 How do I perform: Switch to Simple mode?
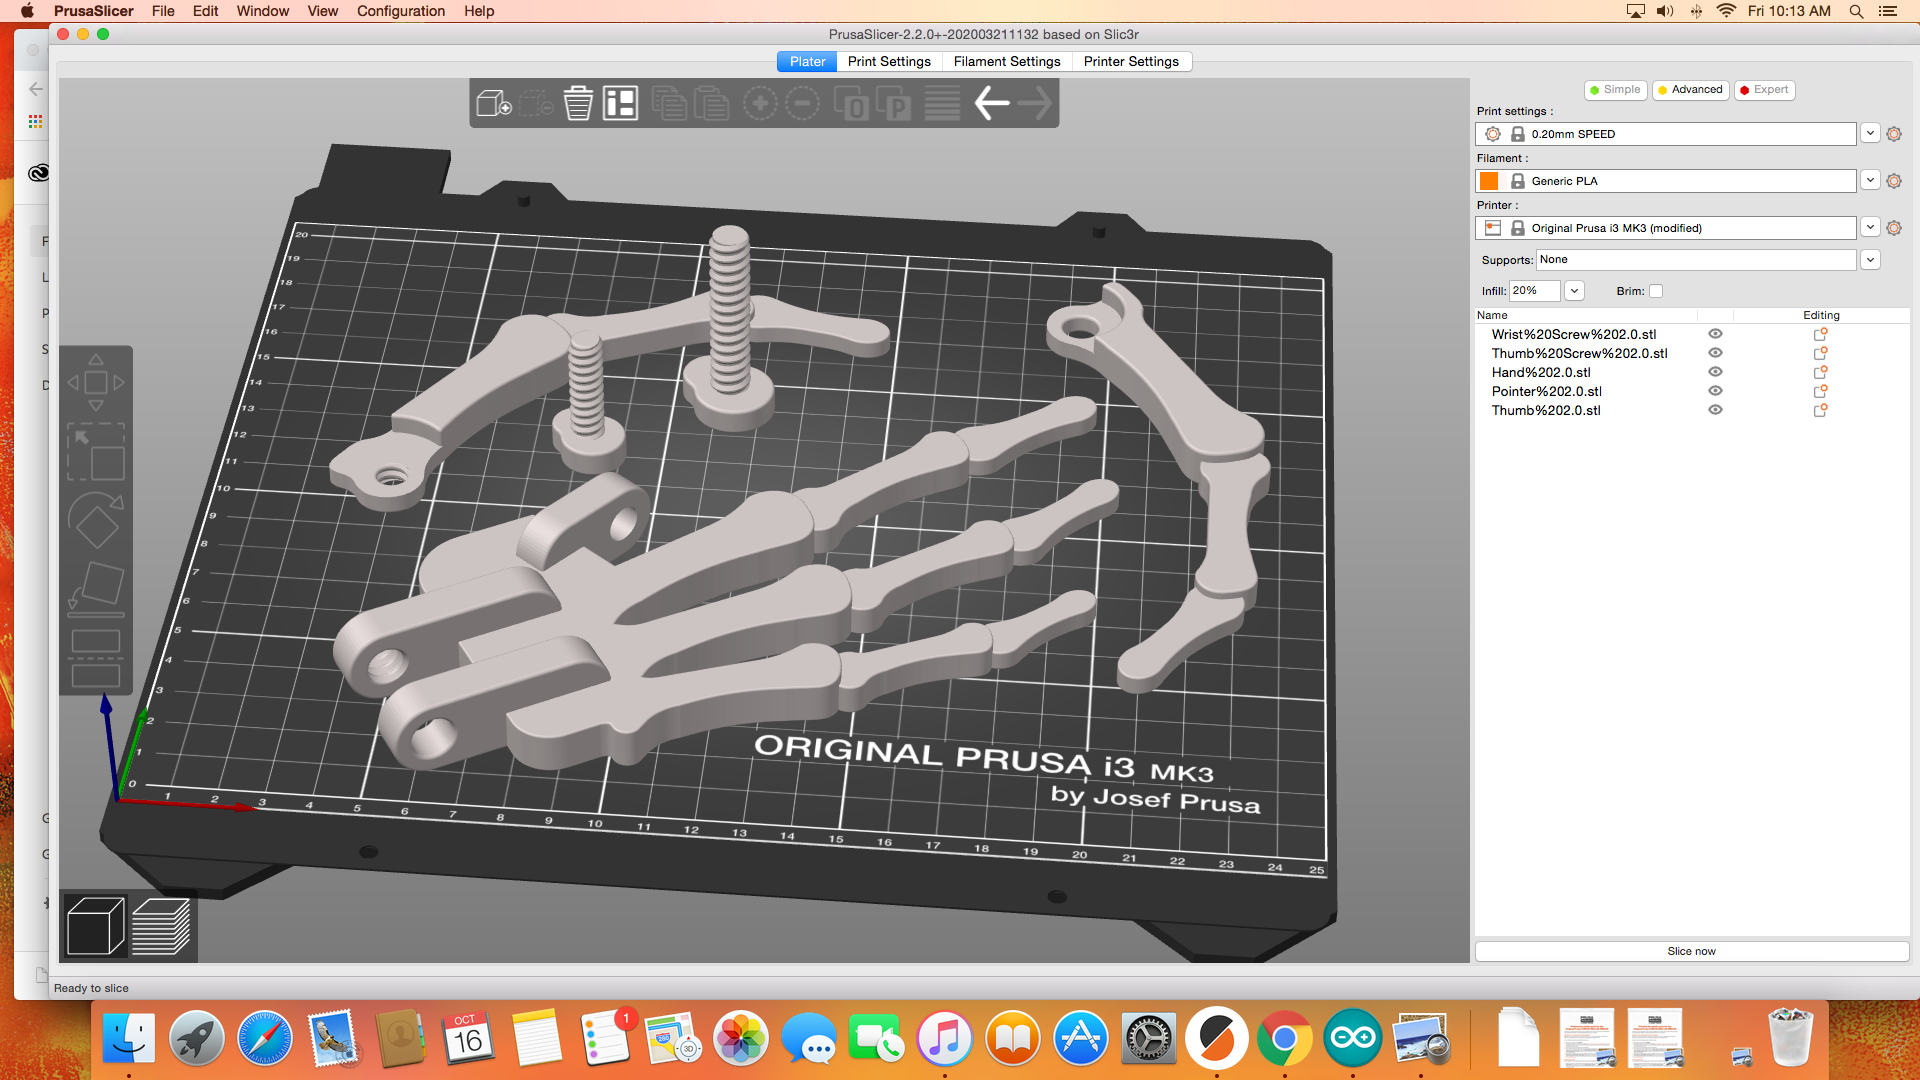[1616, 90]
